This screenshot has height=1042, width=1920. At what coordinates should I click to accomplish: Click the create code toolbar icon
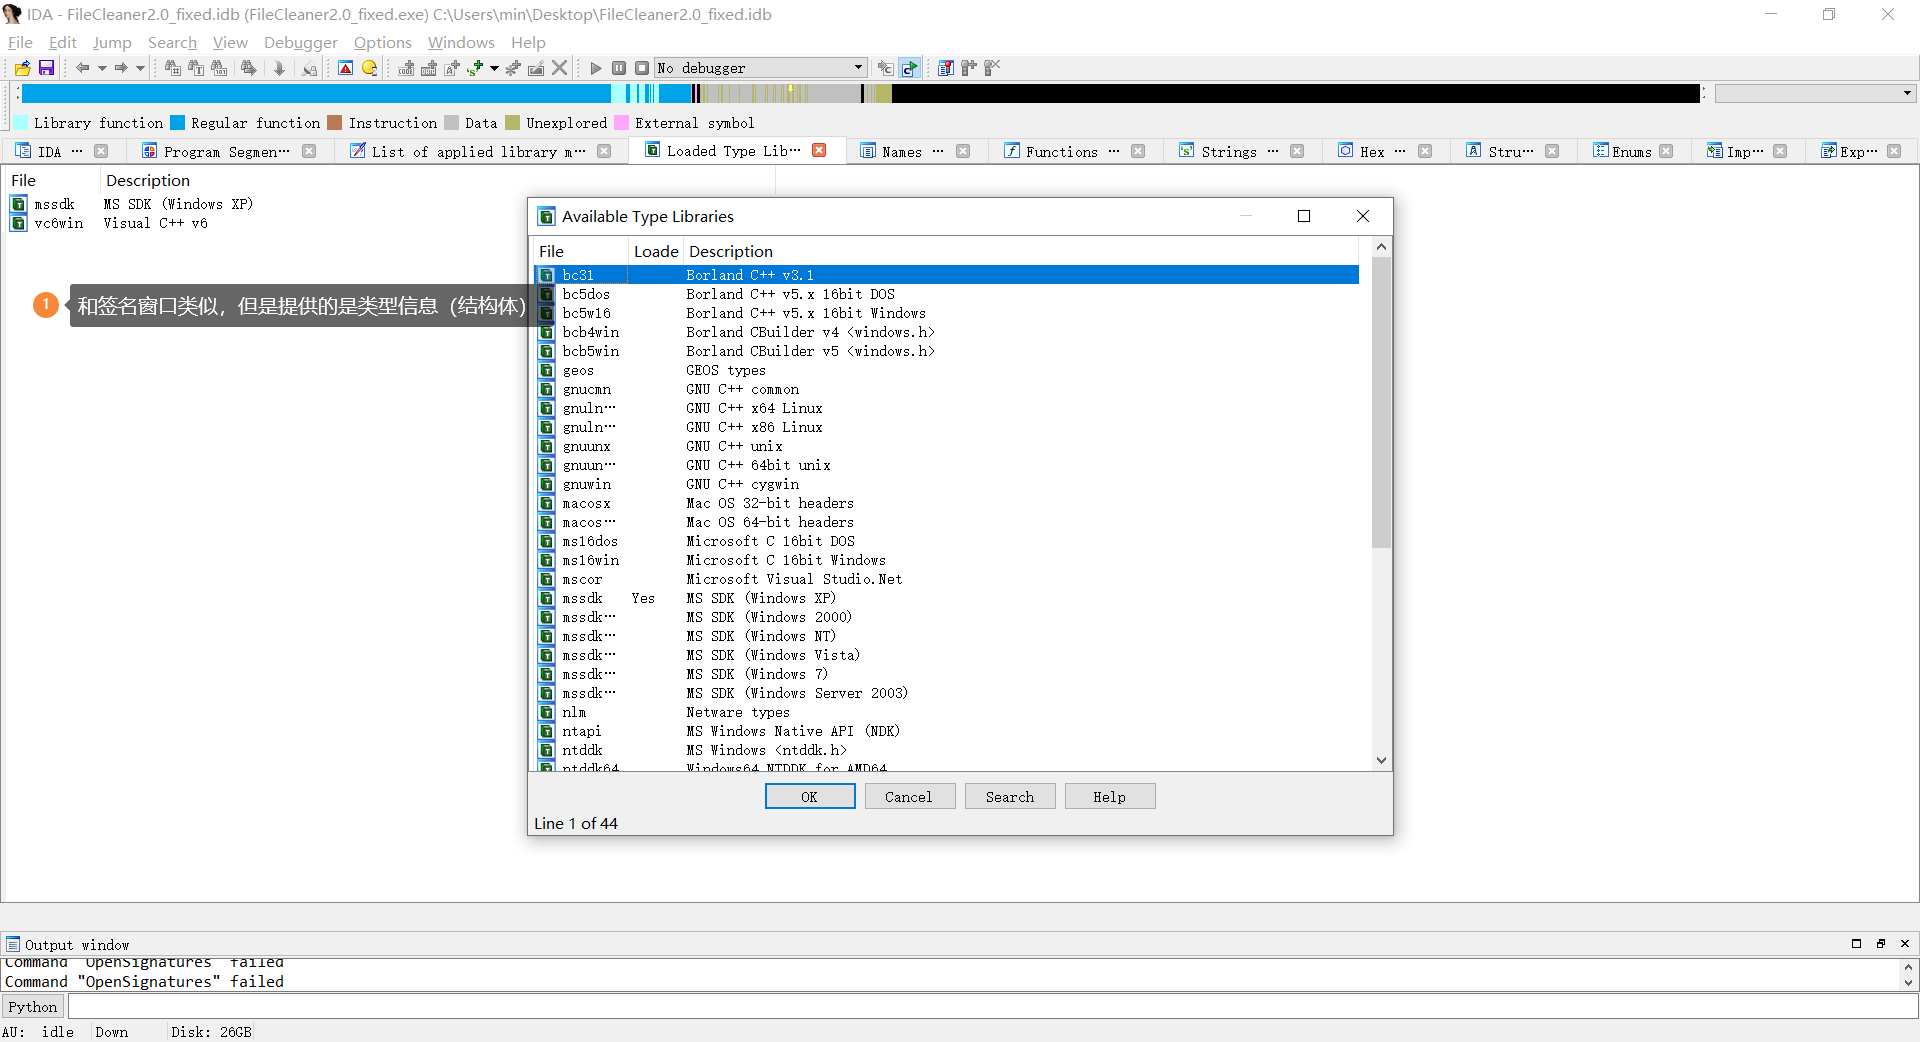tap(406, 68)
